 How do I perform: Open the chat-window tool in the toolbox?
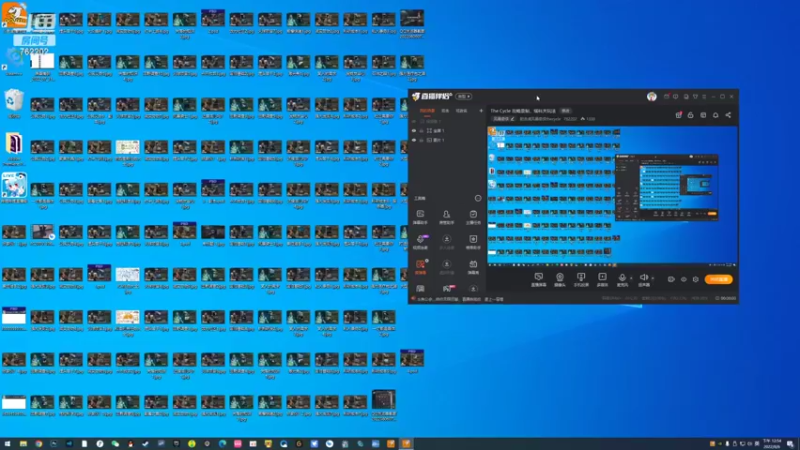[x=420, y=217]
